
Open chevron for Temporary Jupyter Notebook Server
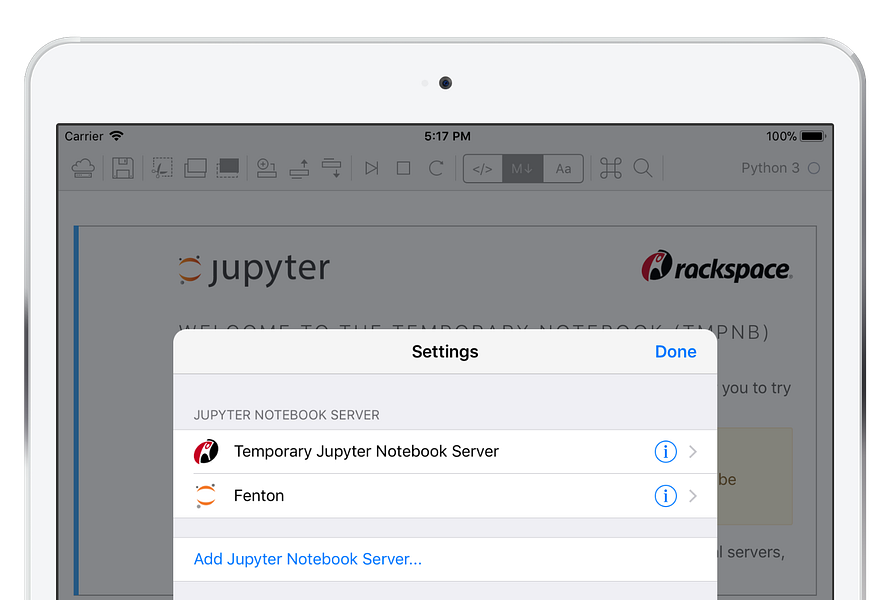coord(693,451)
